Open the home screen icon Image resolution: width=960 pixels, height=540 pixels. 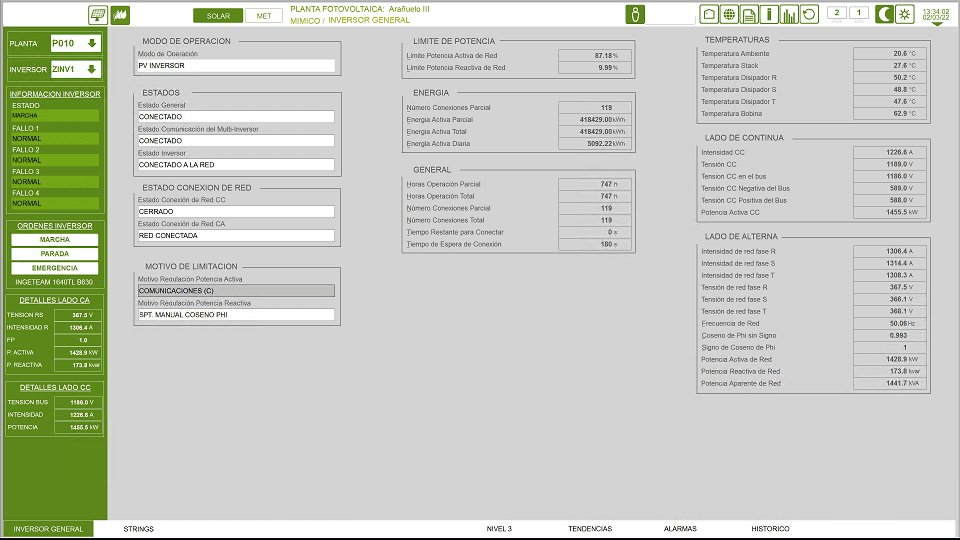[x=709, y=14]
